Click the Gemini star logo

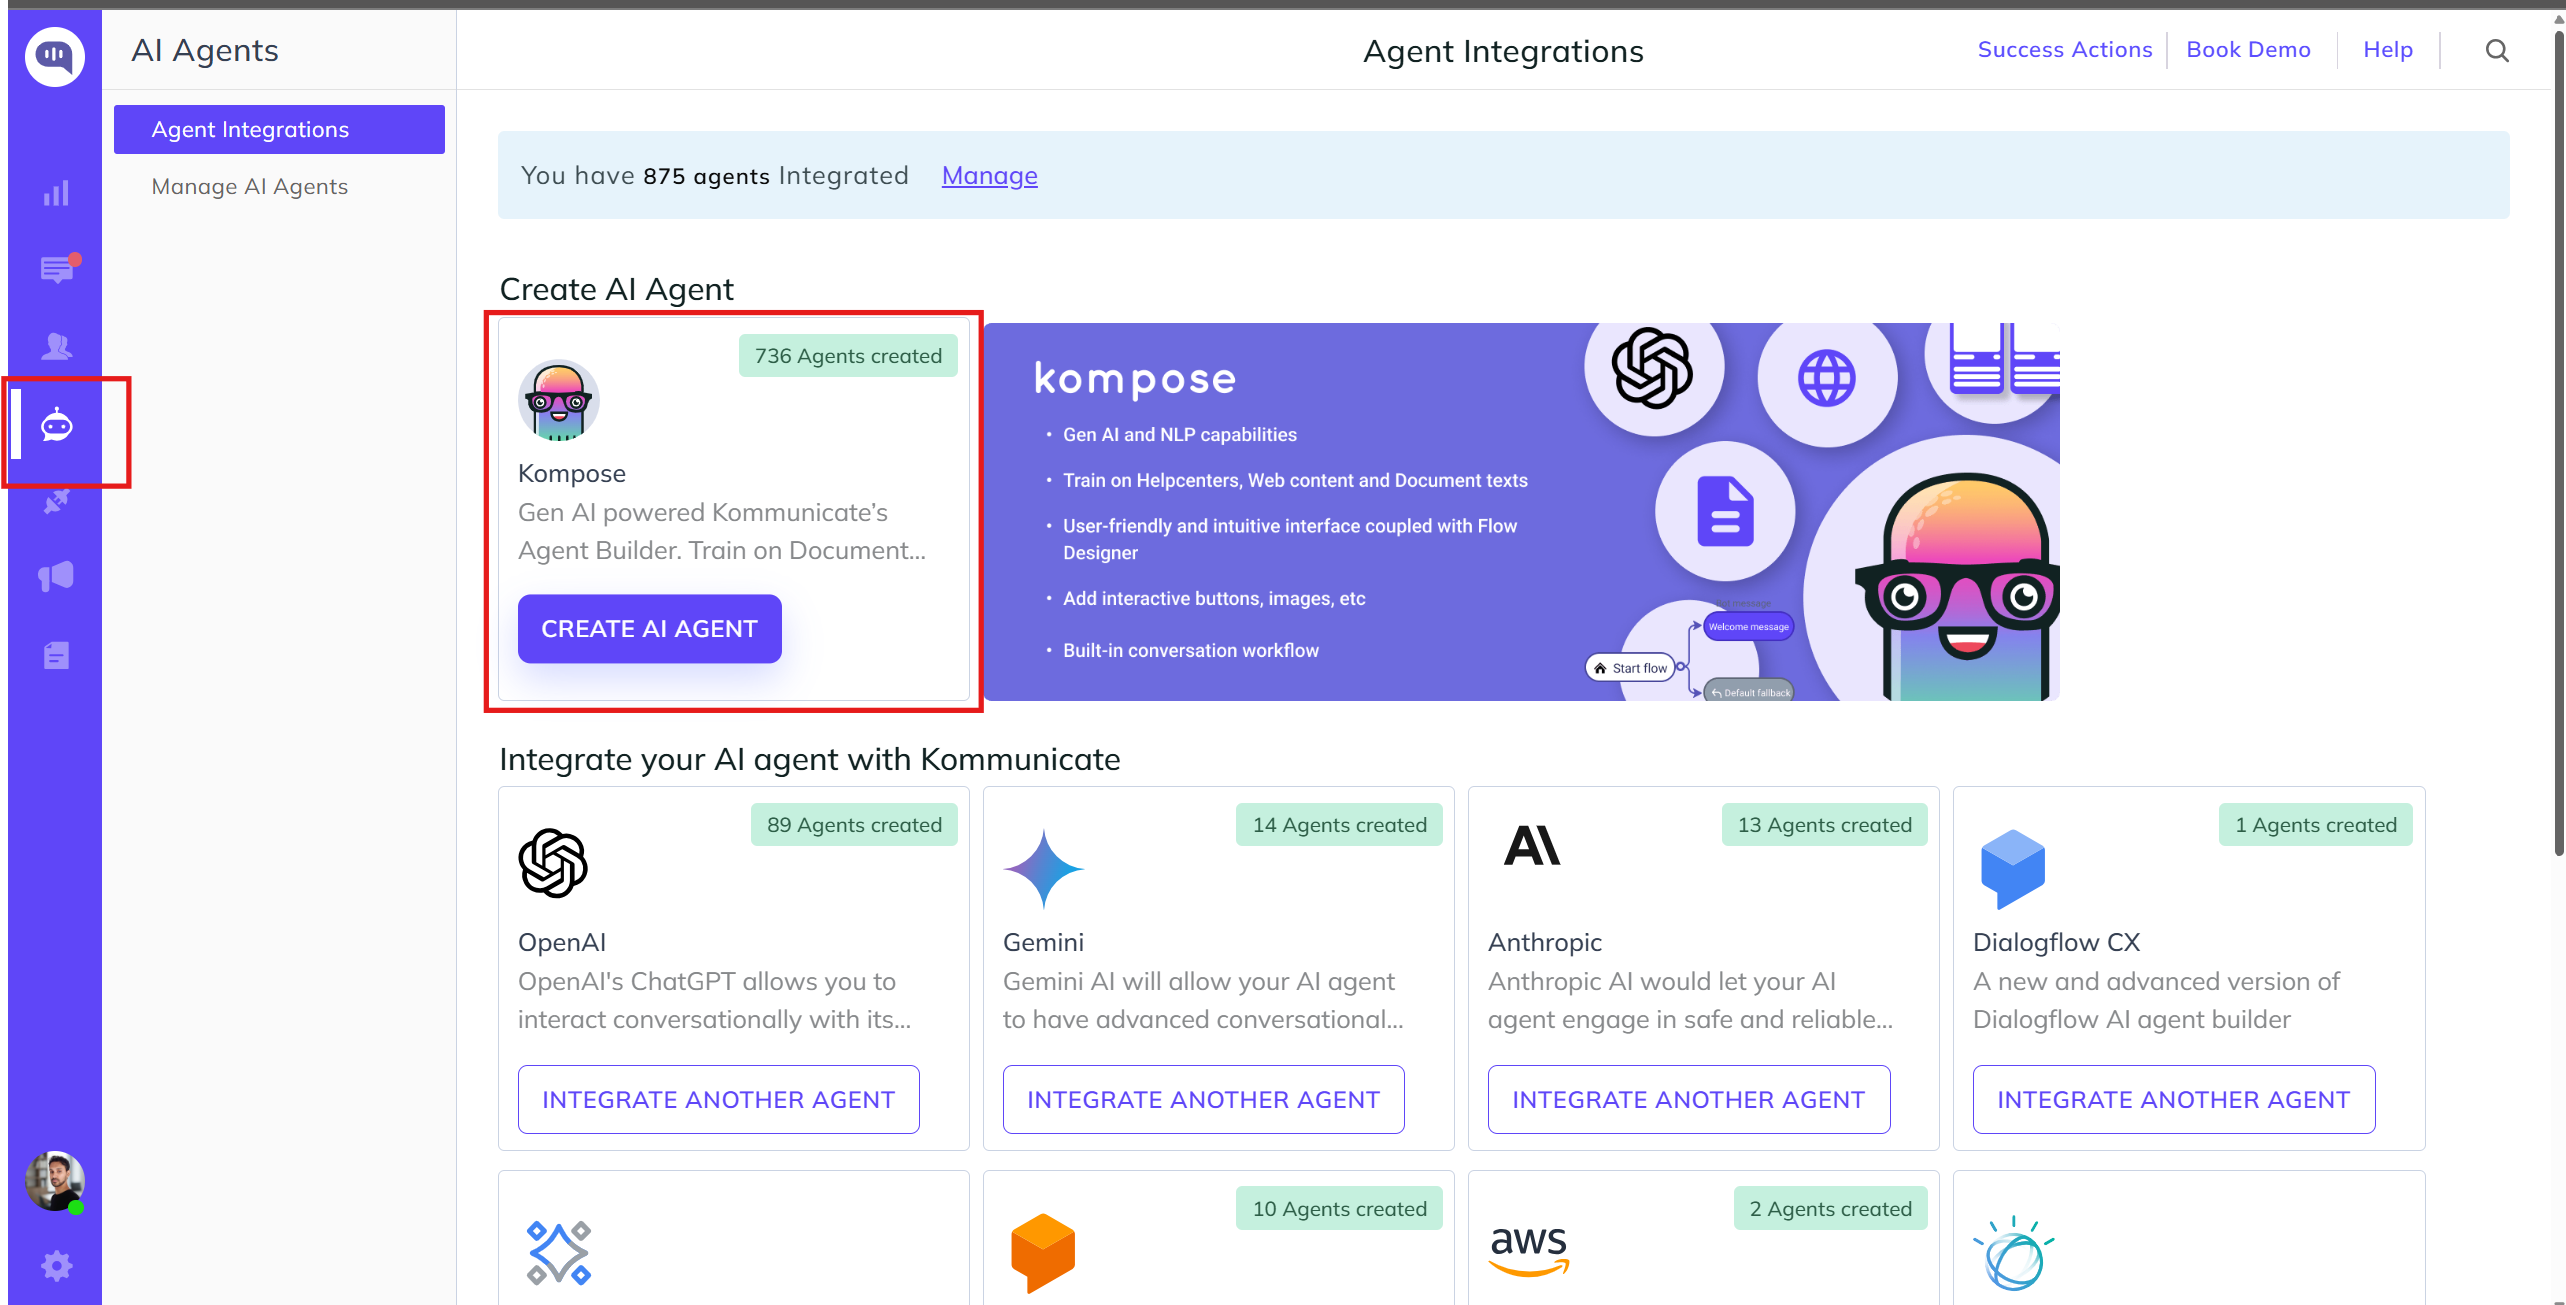click(1044, 868)
